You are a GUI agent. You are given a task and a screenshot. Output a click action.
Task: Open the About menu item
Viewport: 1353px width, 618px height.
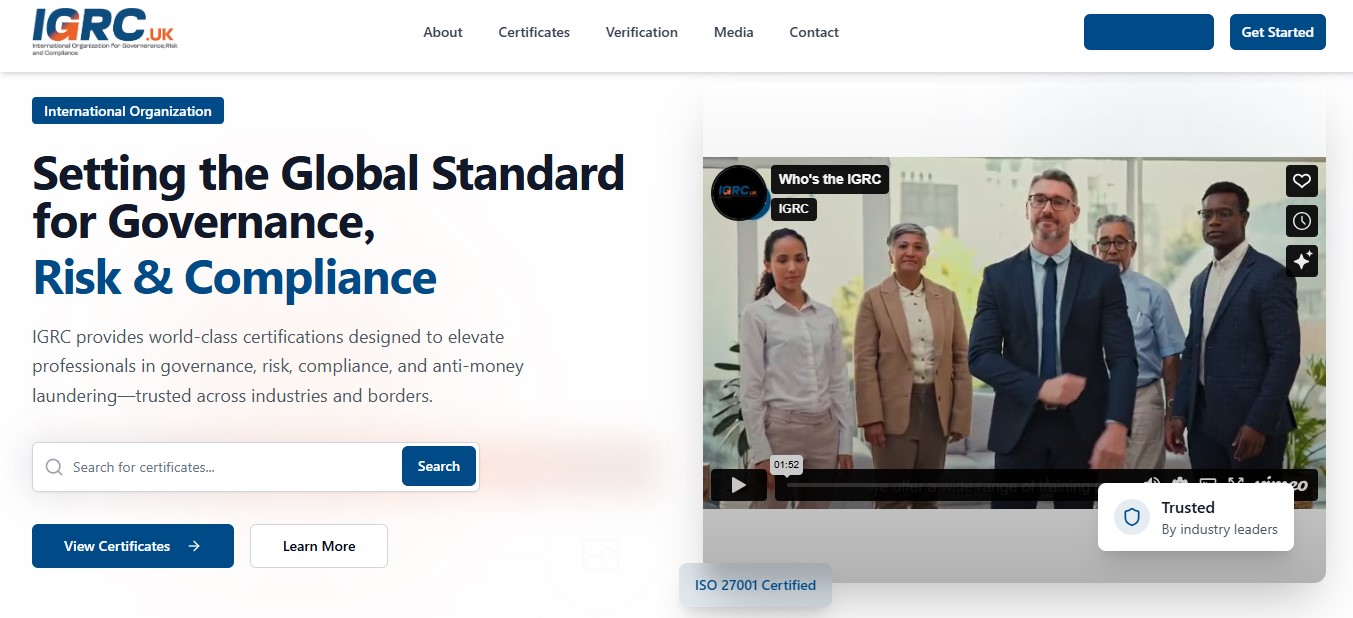click(x=442, y=32)
